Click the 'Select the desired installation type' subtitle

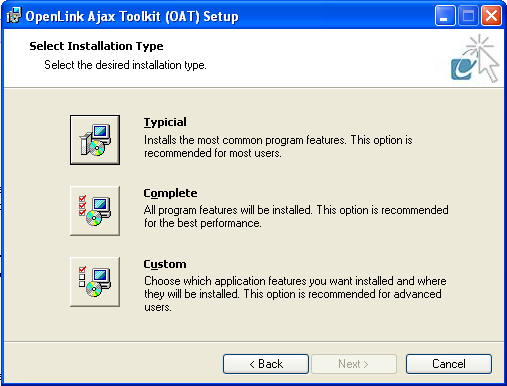(125, 65)
